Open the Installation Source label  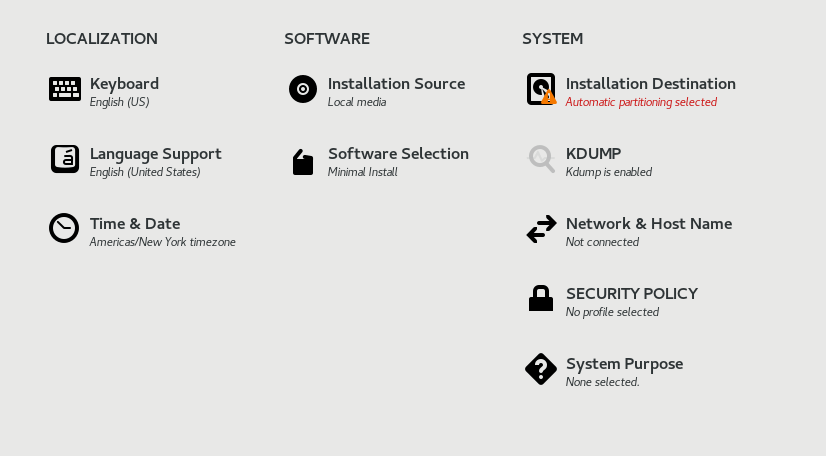coord(396,84)
